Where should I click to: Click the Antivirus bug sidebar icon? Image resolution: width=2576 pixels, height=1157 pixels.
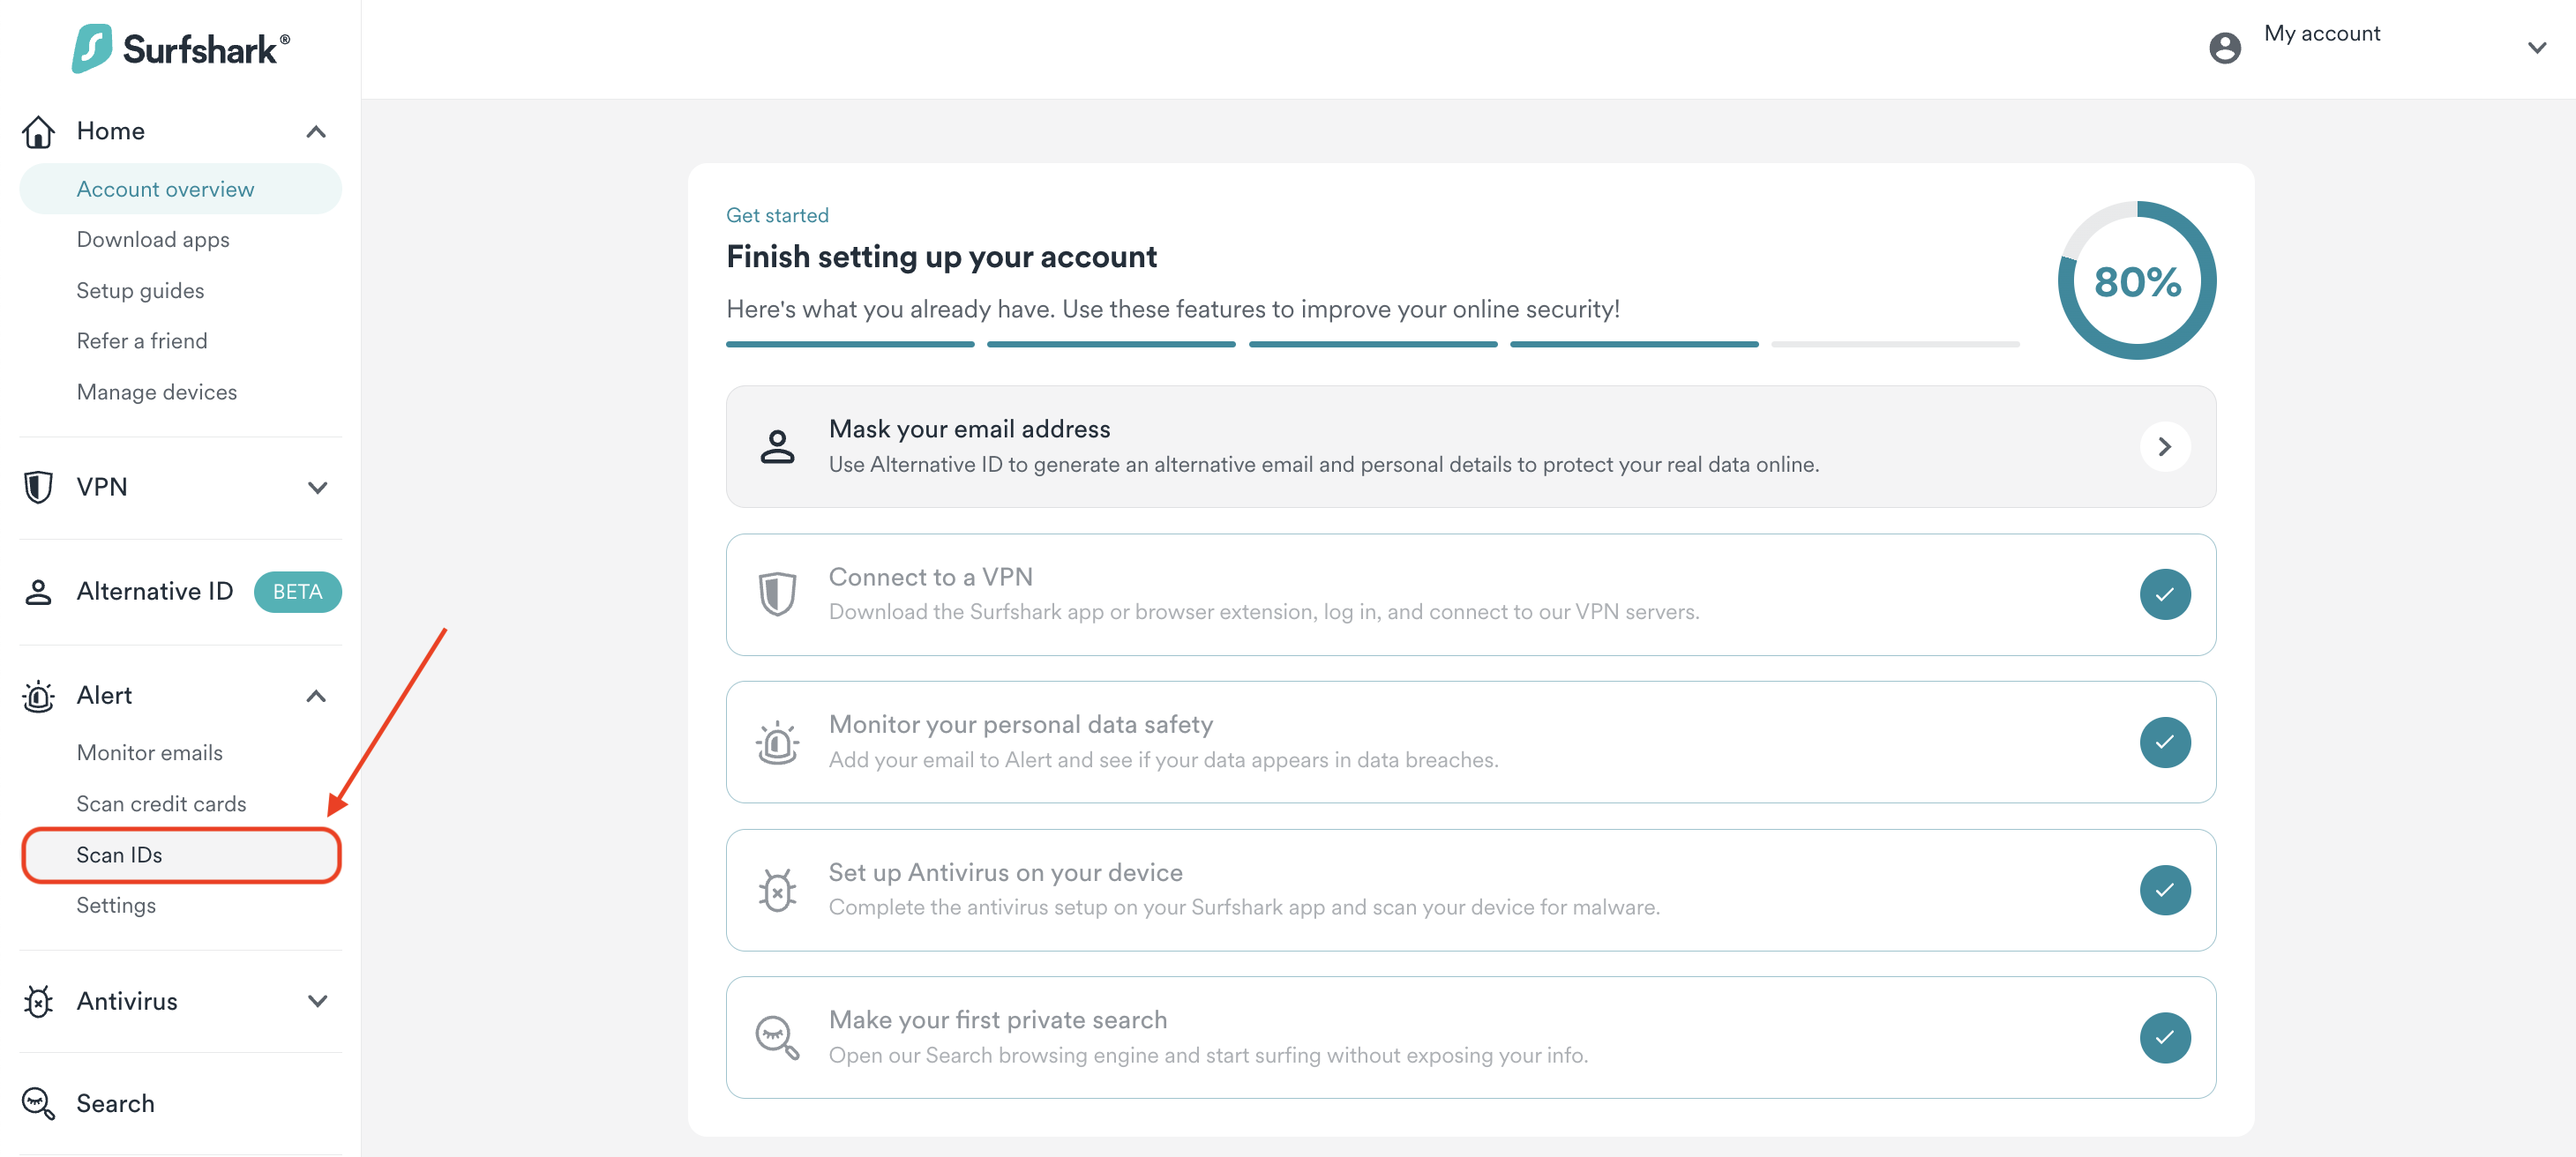coord(38,1001)
